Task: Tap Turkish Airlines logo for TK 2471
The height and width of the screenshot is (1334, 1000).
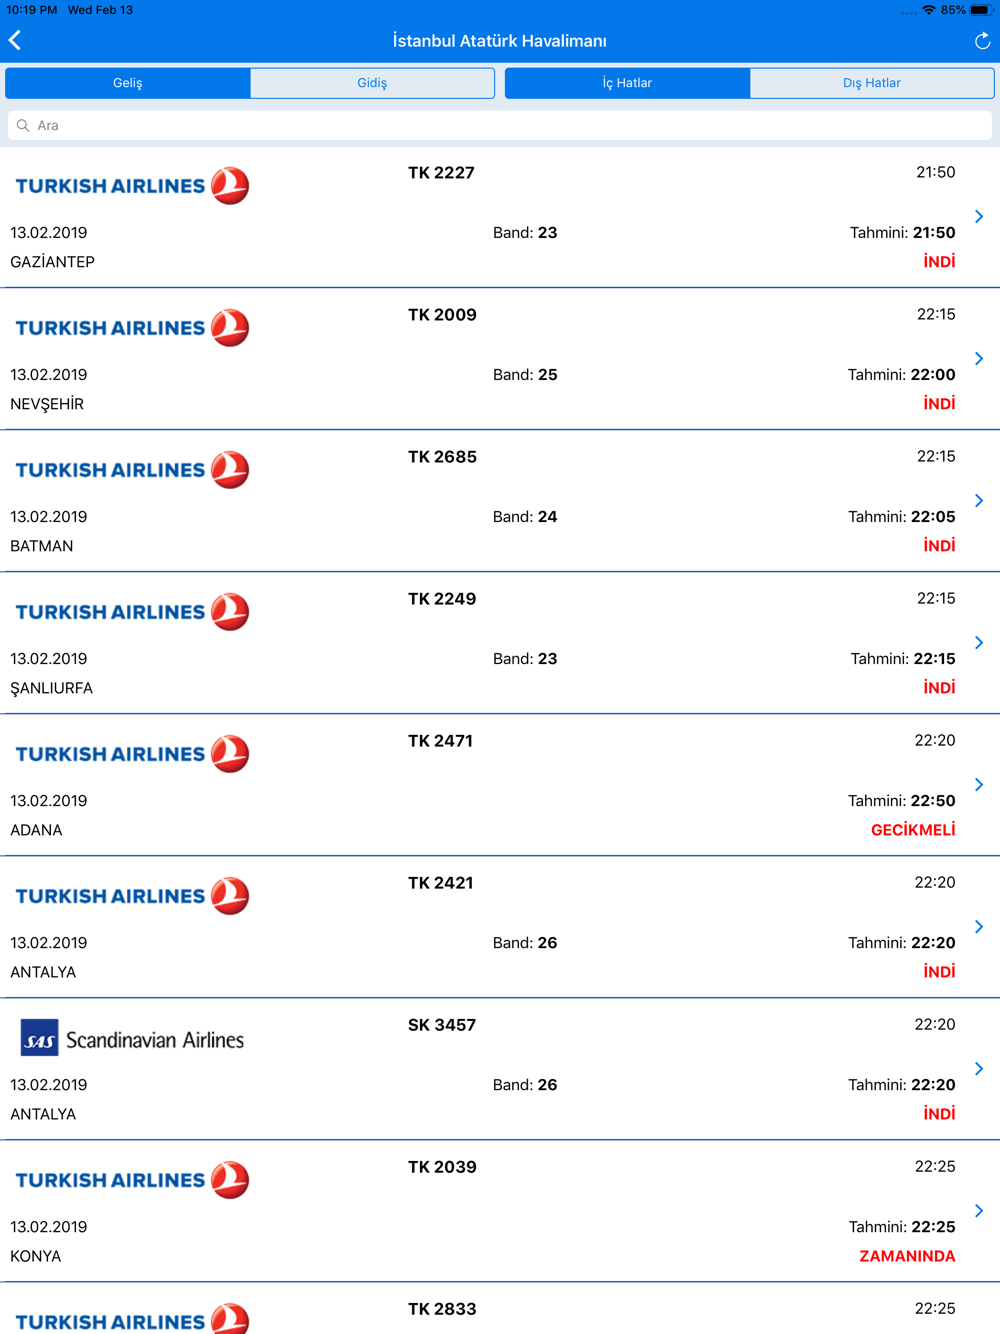Action: pyautogui.click(x=132, y=754)
